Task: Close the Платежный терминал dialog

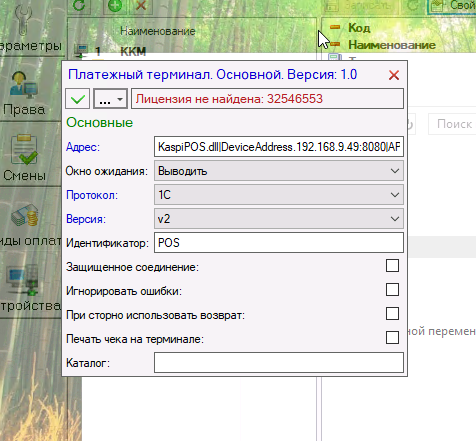Action: point(394,75)
